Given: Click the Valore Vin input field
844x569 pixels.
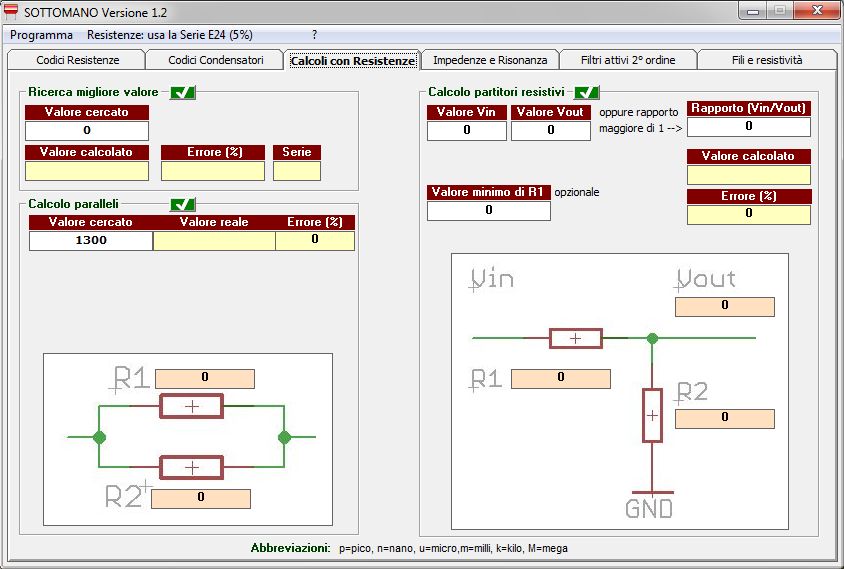Looking at the screenshot, I should pos(466,130).
